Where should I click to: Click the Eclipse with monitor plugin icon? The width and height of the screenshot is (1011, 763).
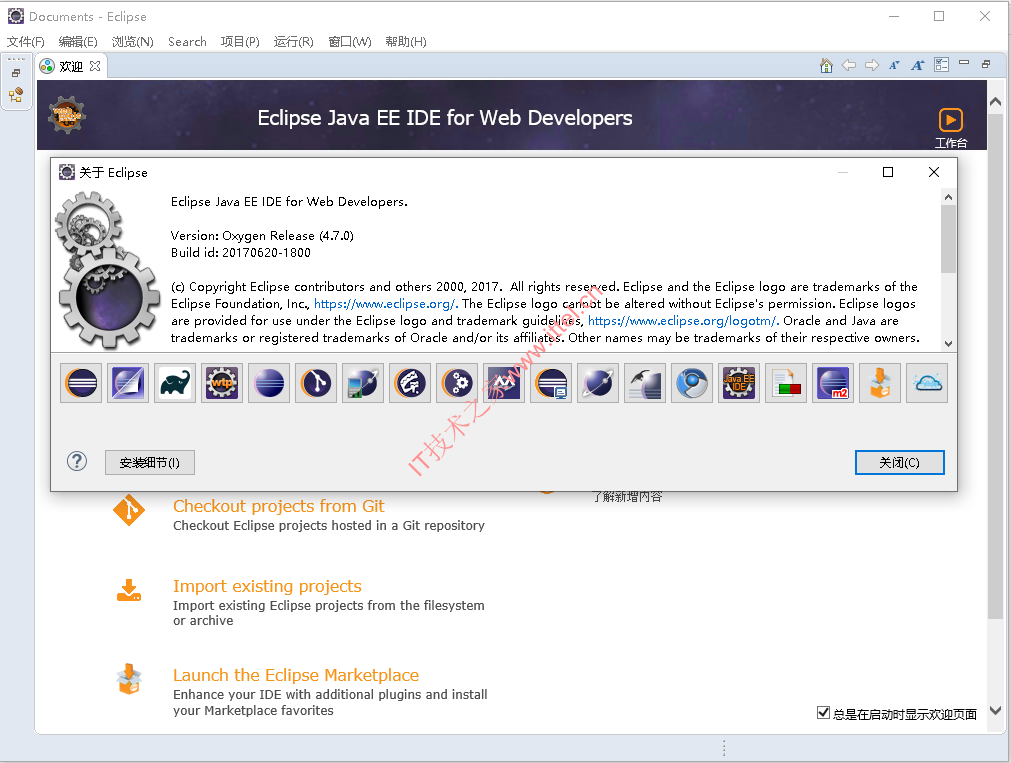(x=551, y=383)
